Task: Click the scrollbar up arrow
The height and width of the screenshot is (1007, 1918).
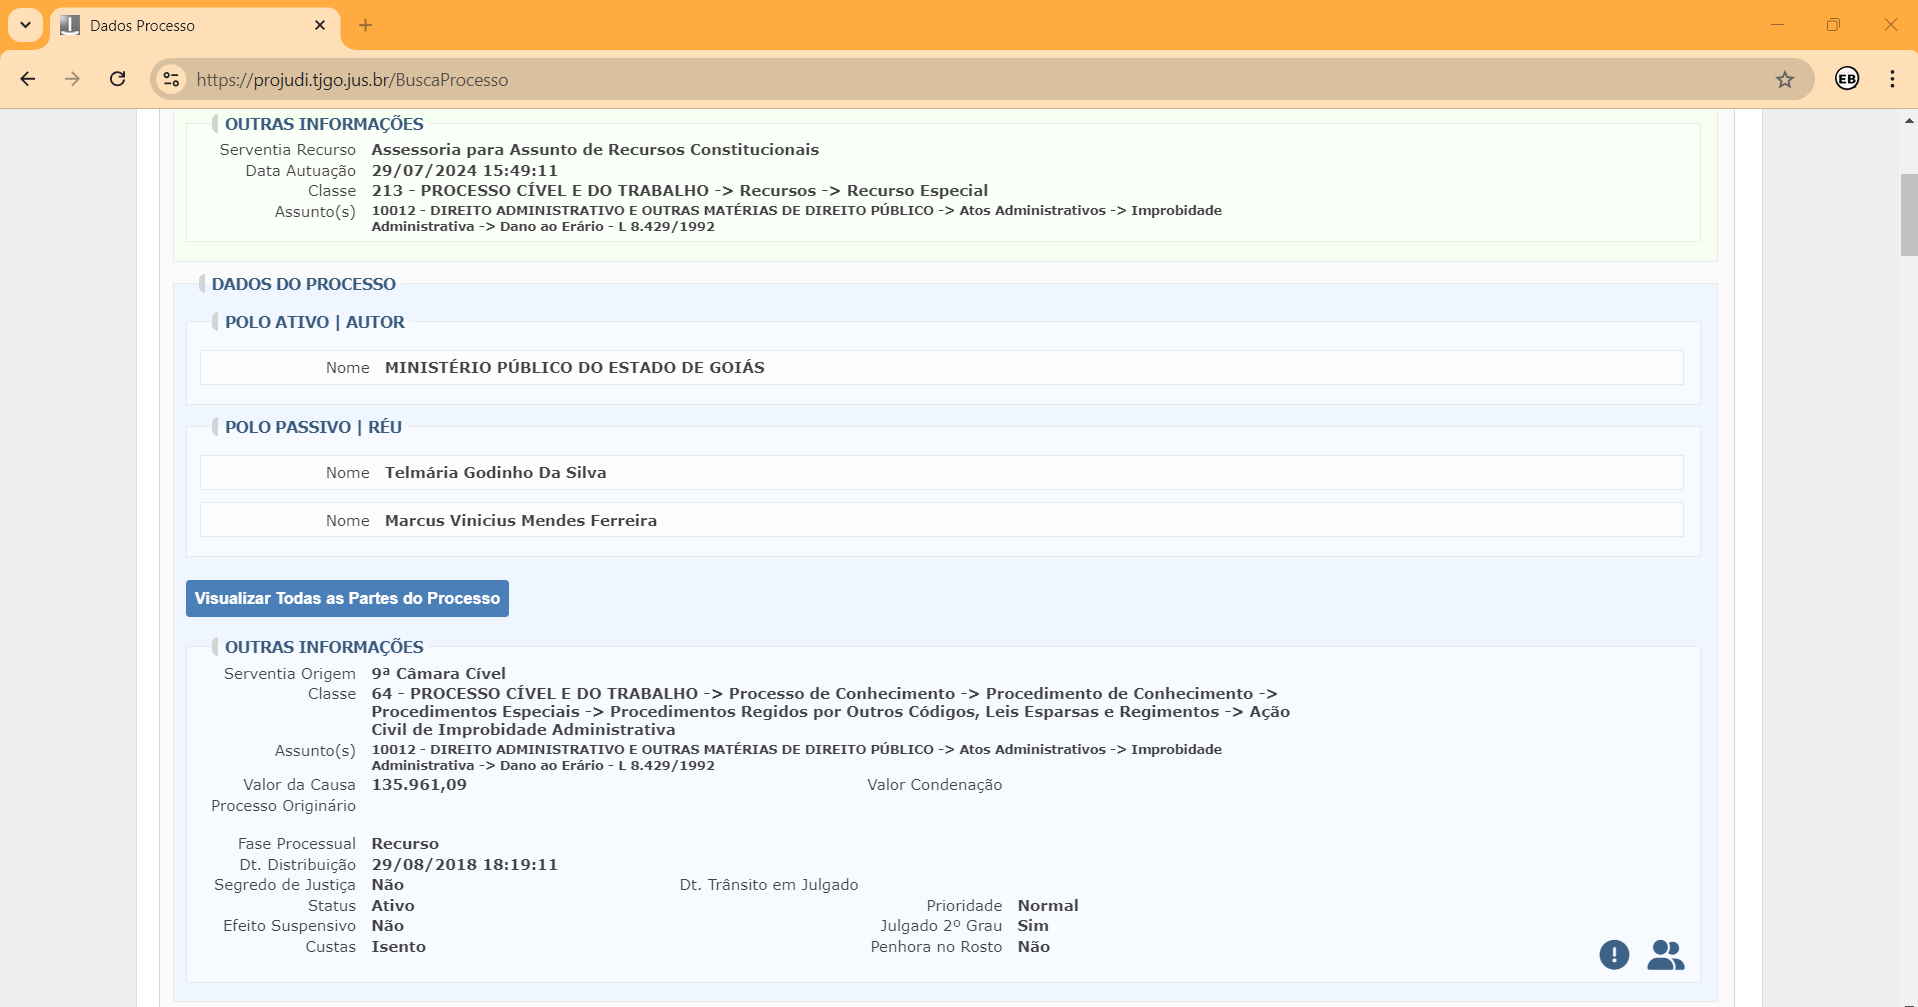Action: 1908,121
